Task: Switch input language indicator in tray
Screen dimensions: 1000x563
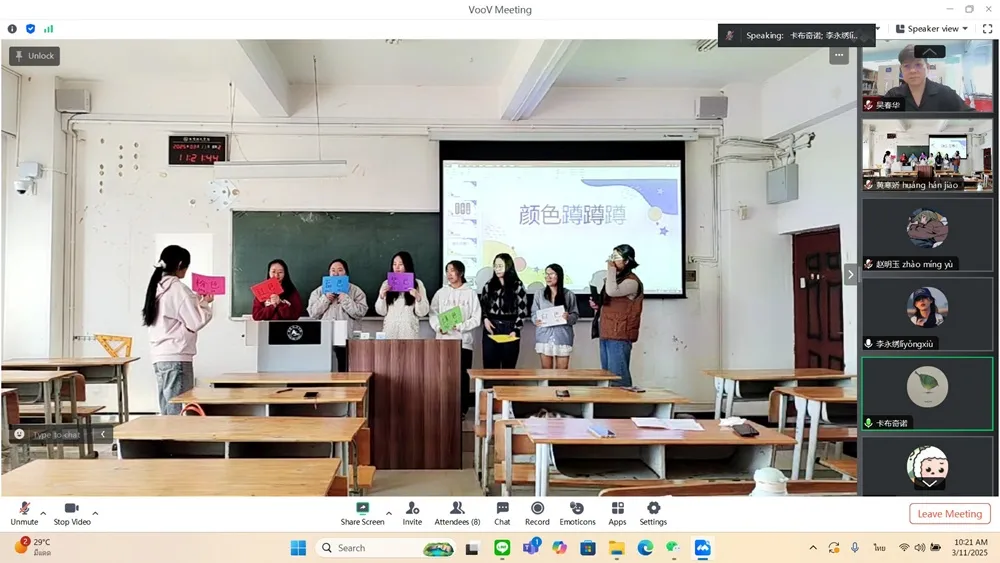Action: [879, 548]
